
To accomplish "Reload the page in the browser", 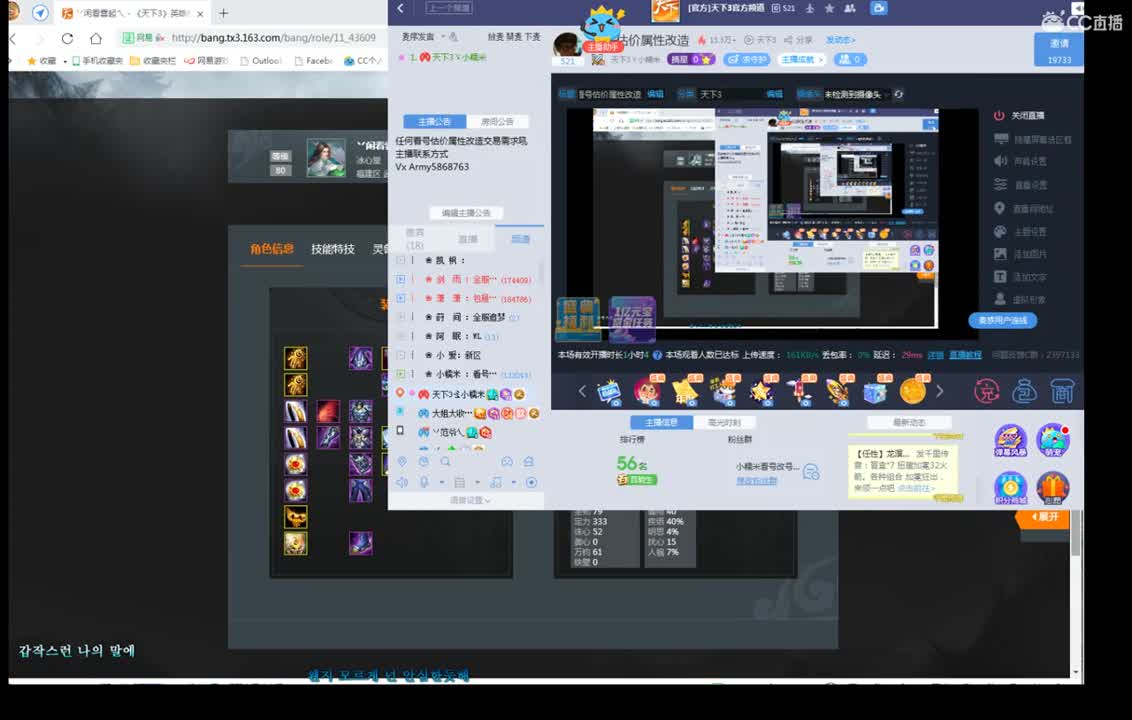I will (x=67, y=38).
